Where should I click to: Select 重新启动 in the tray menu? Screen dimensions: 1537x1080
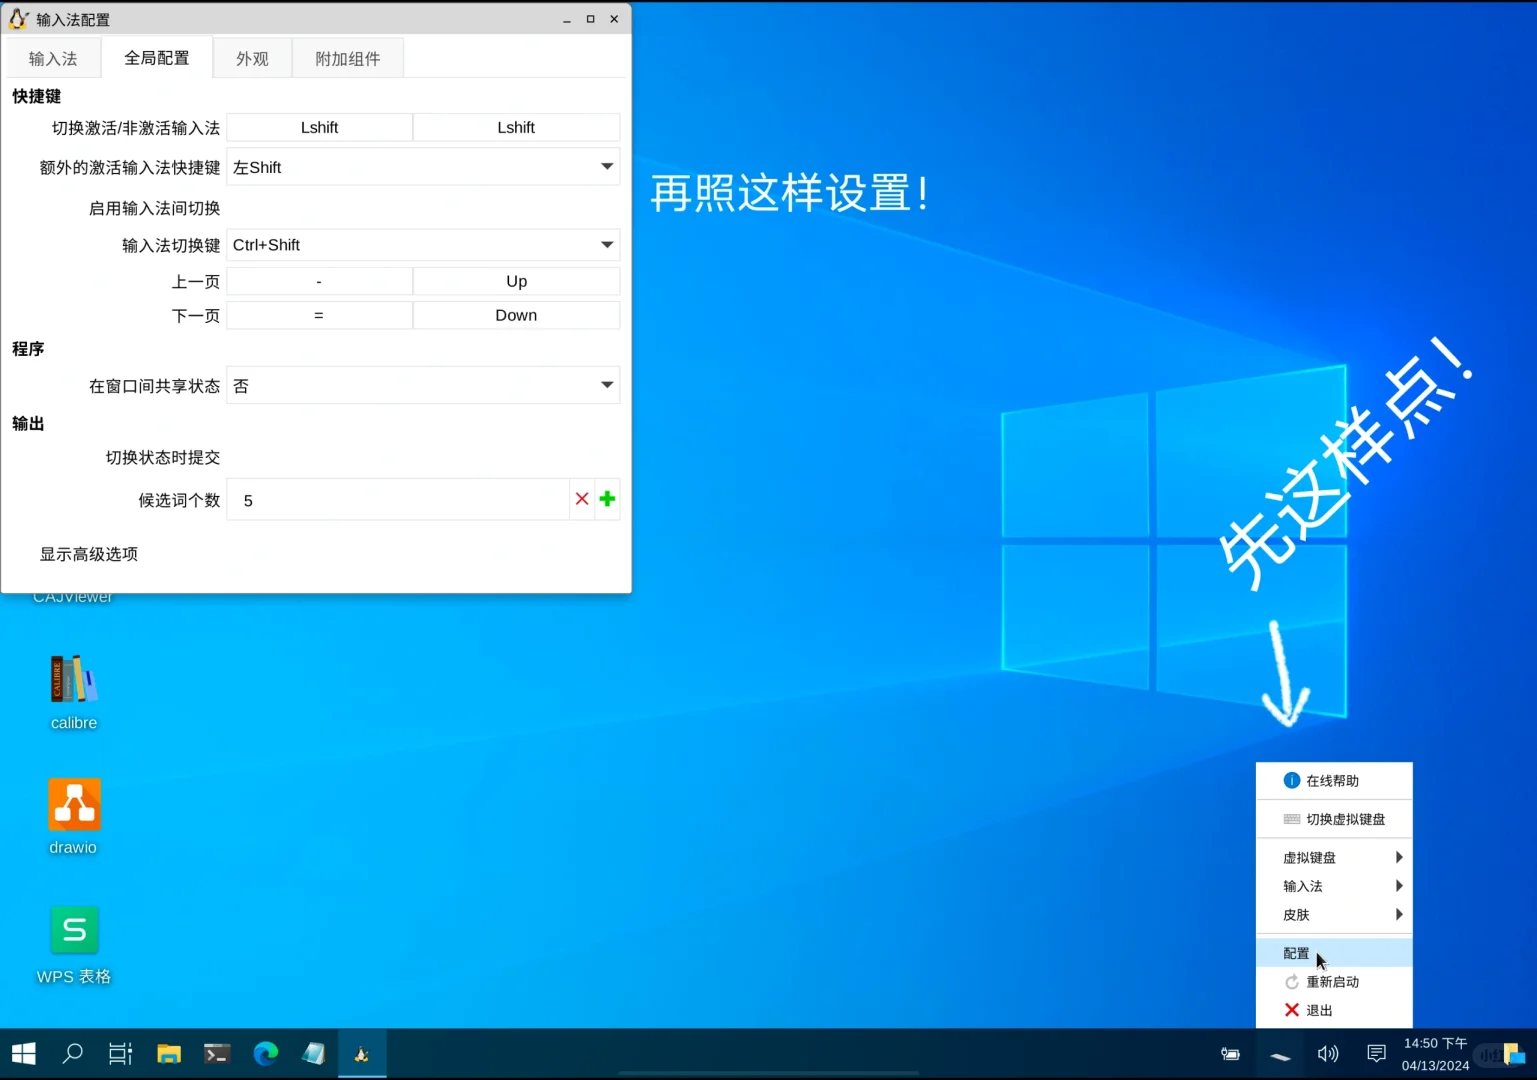point(1334,982)
